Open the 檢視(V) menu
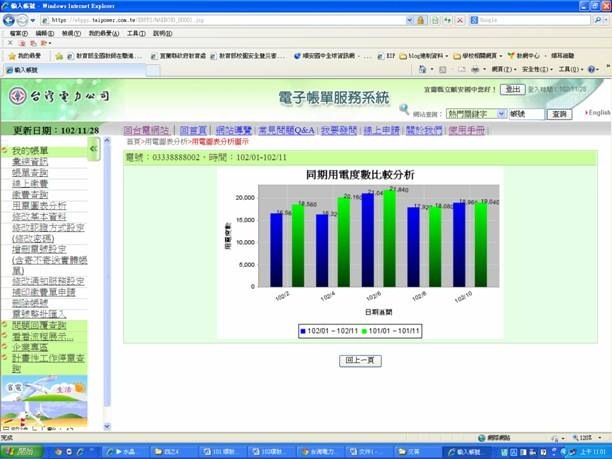612x459 pixels. point(71,34)
